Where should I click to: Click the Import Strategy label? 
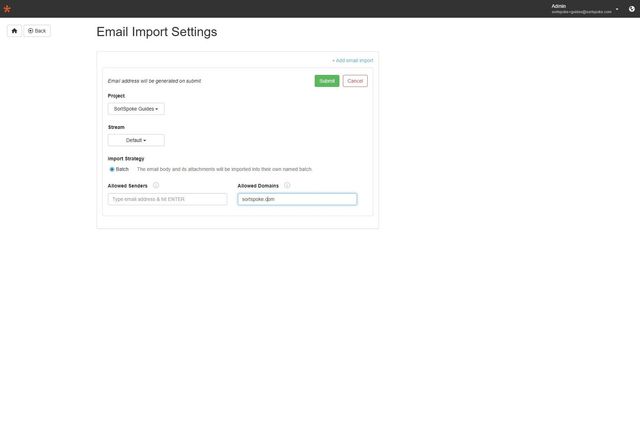(126, 158)
